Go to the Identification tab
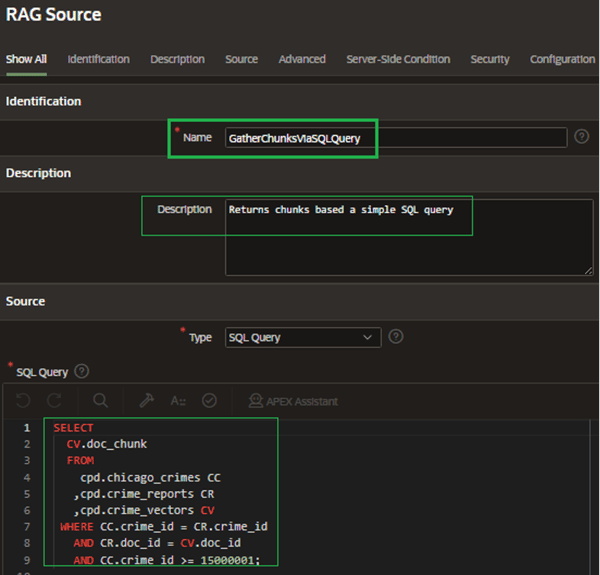 coord(98,59)
